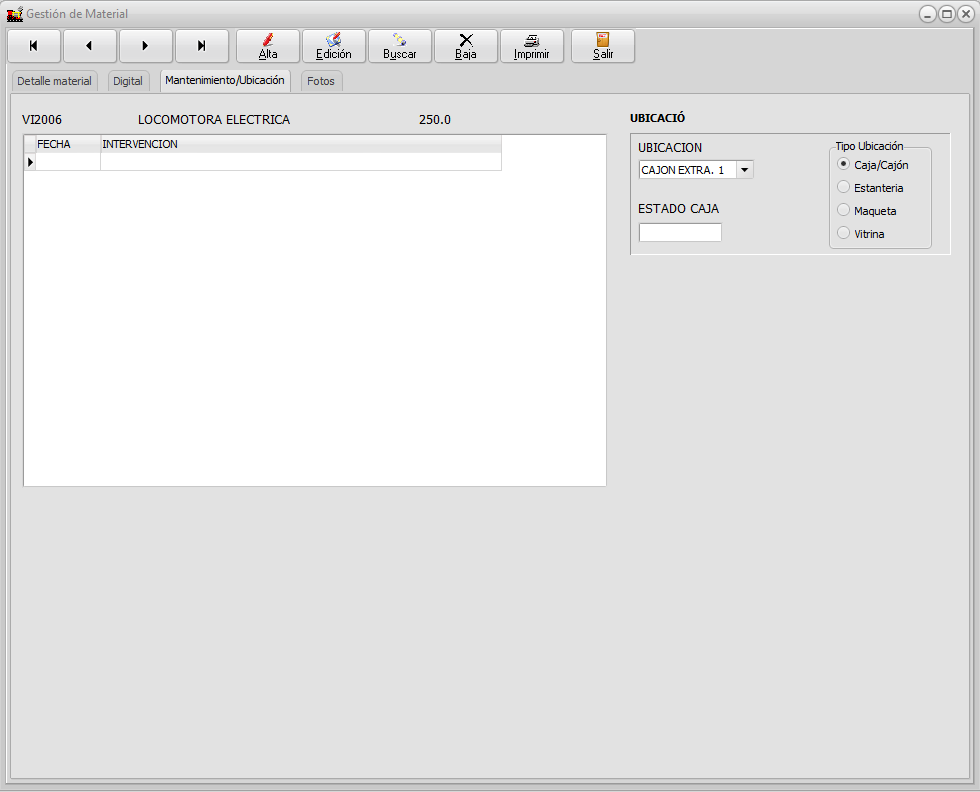Go to the previous record
Viewport: 980px width, 792px height.
pyautogui.click(x=89, y=46)
